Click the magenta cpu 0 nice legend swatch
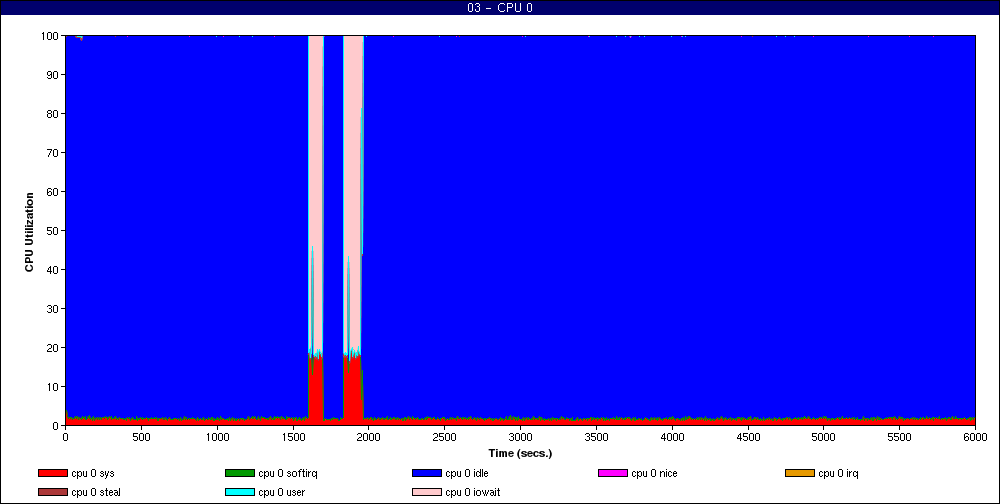This screenshot has width=1000, height=504. click(613, 473)
